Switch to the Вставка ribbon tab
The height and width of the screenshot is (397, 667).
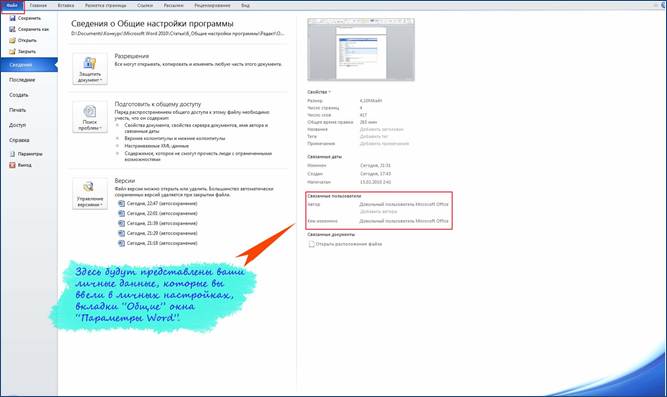click(66, 6)
